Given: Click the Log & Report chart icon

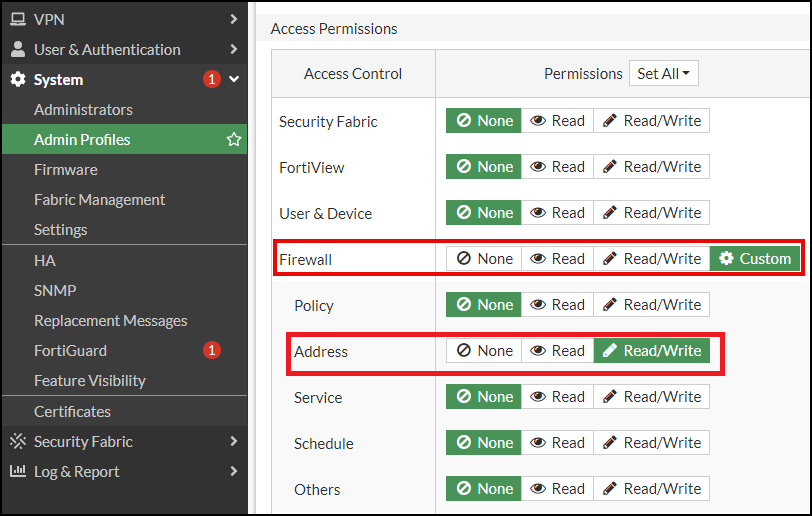Looking at the screenshot, I should (x=17, y=471).
